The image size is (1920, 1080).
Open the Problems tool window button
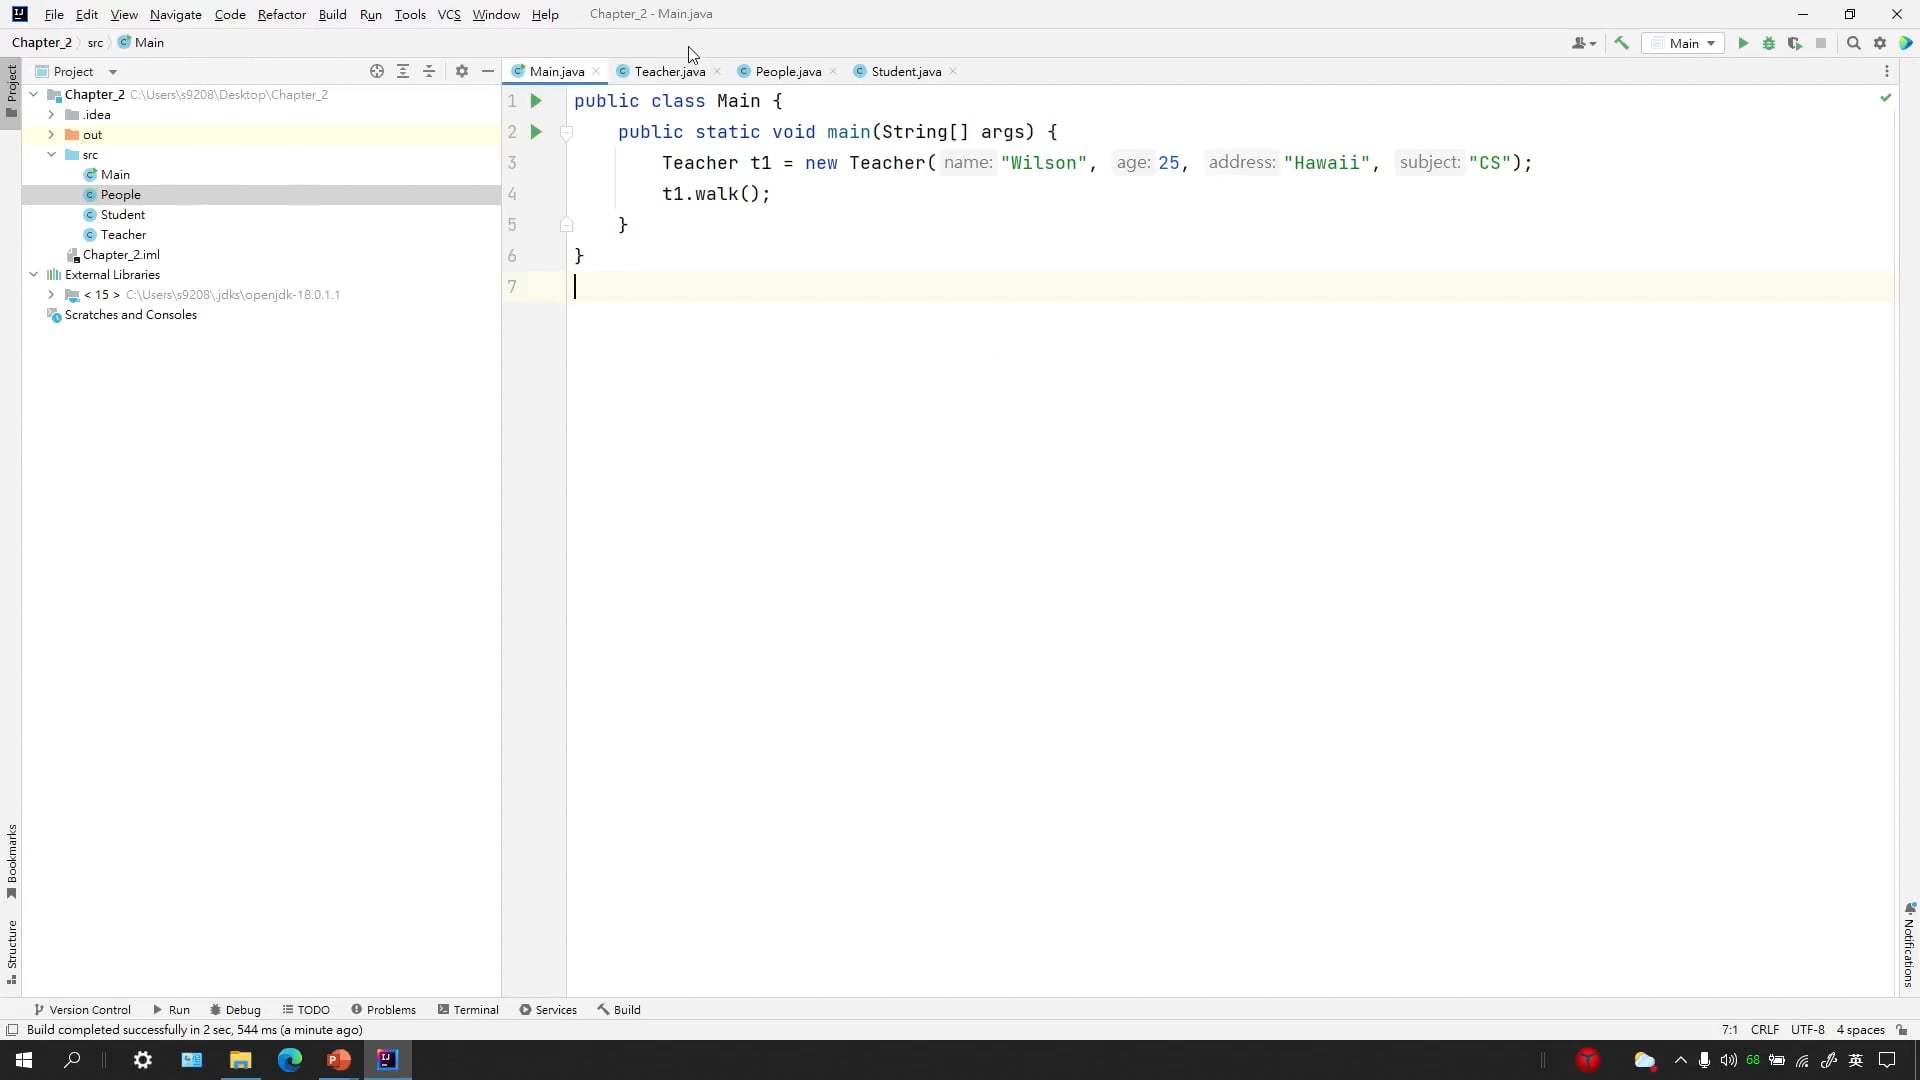coord(383,1009)
